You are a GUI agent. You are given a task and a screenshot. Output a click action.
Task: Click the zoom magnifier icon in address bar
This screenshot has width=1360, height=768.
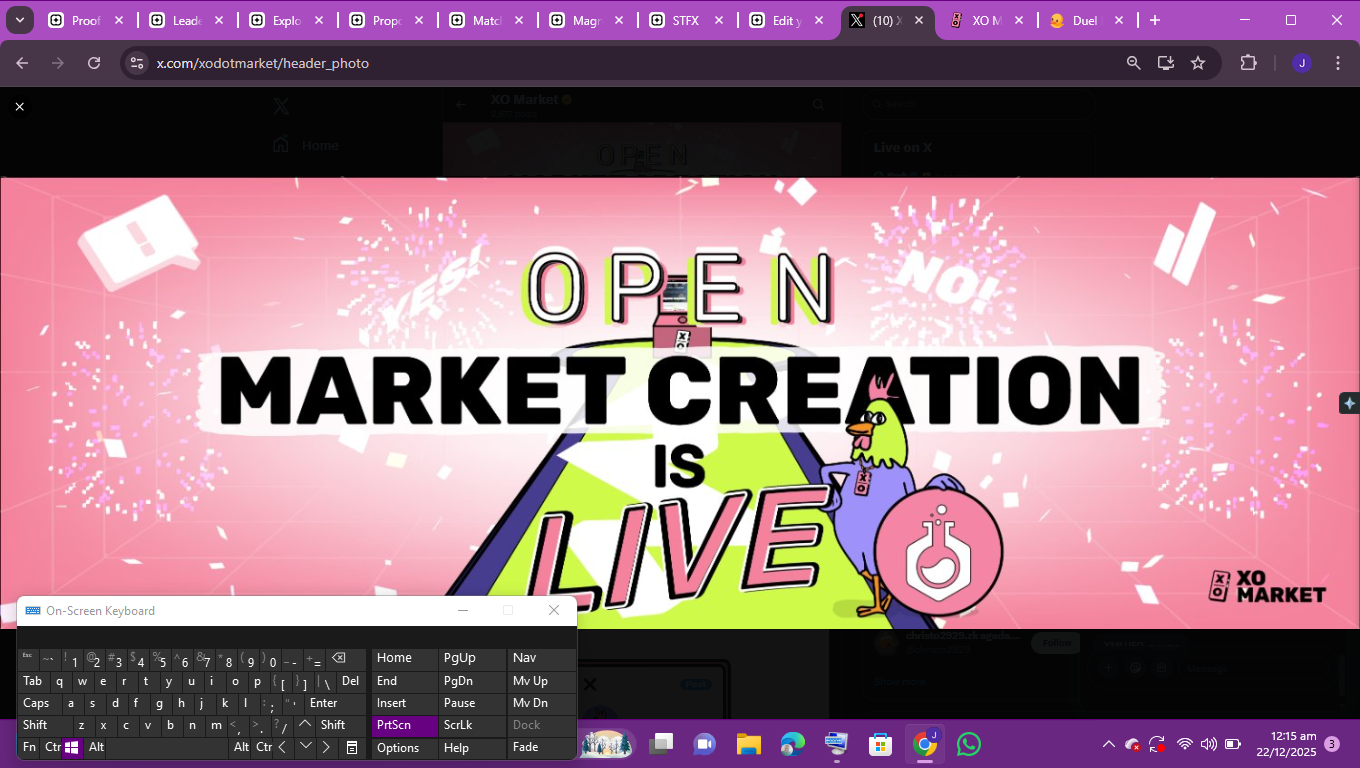[x=1133, y=63]
